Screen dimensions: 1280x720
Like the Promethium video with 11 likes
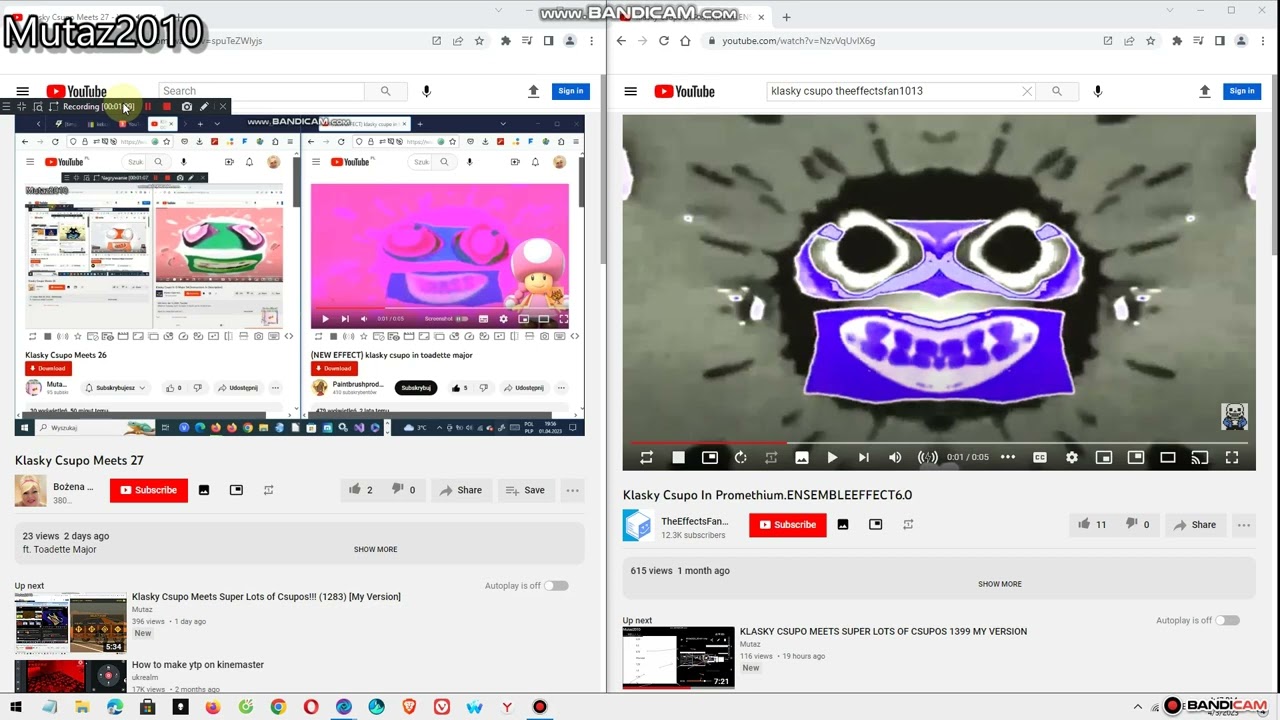[x=1092, y=524]
